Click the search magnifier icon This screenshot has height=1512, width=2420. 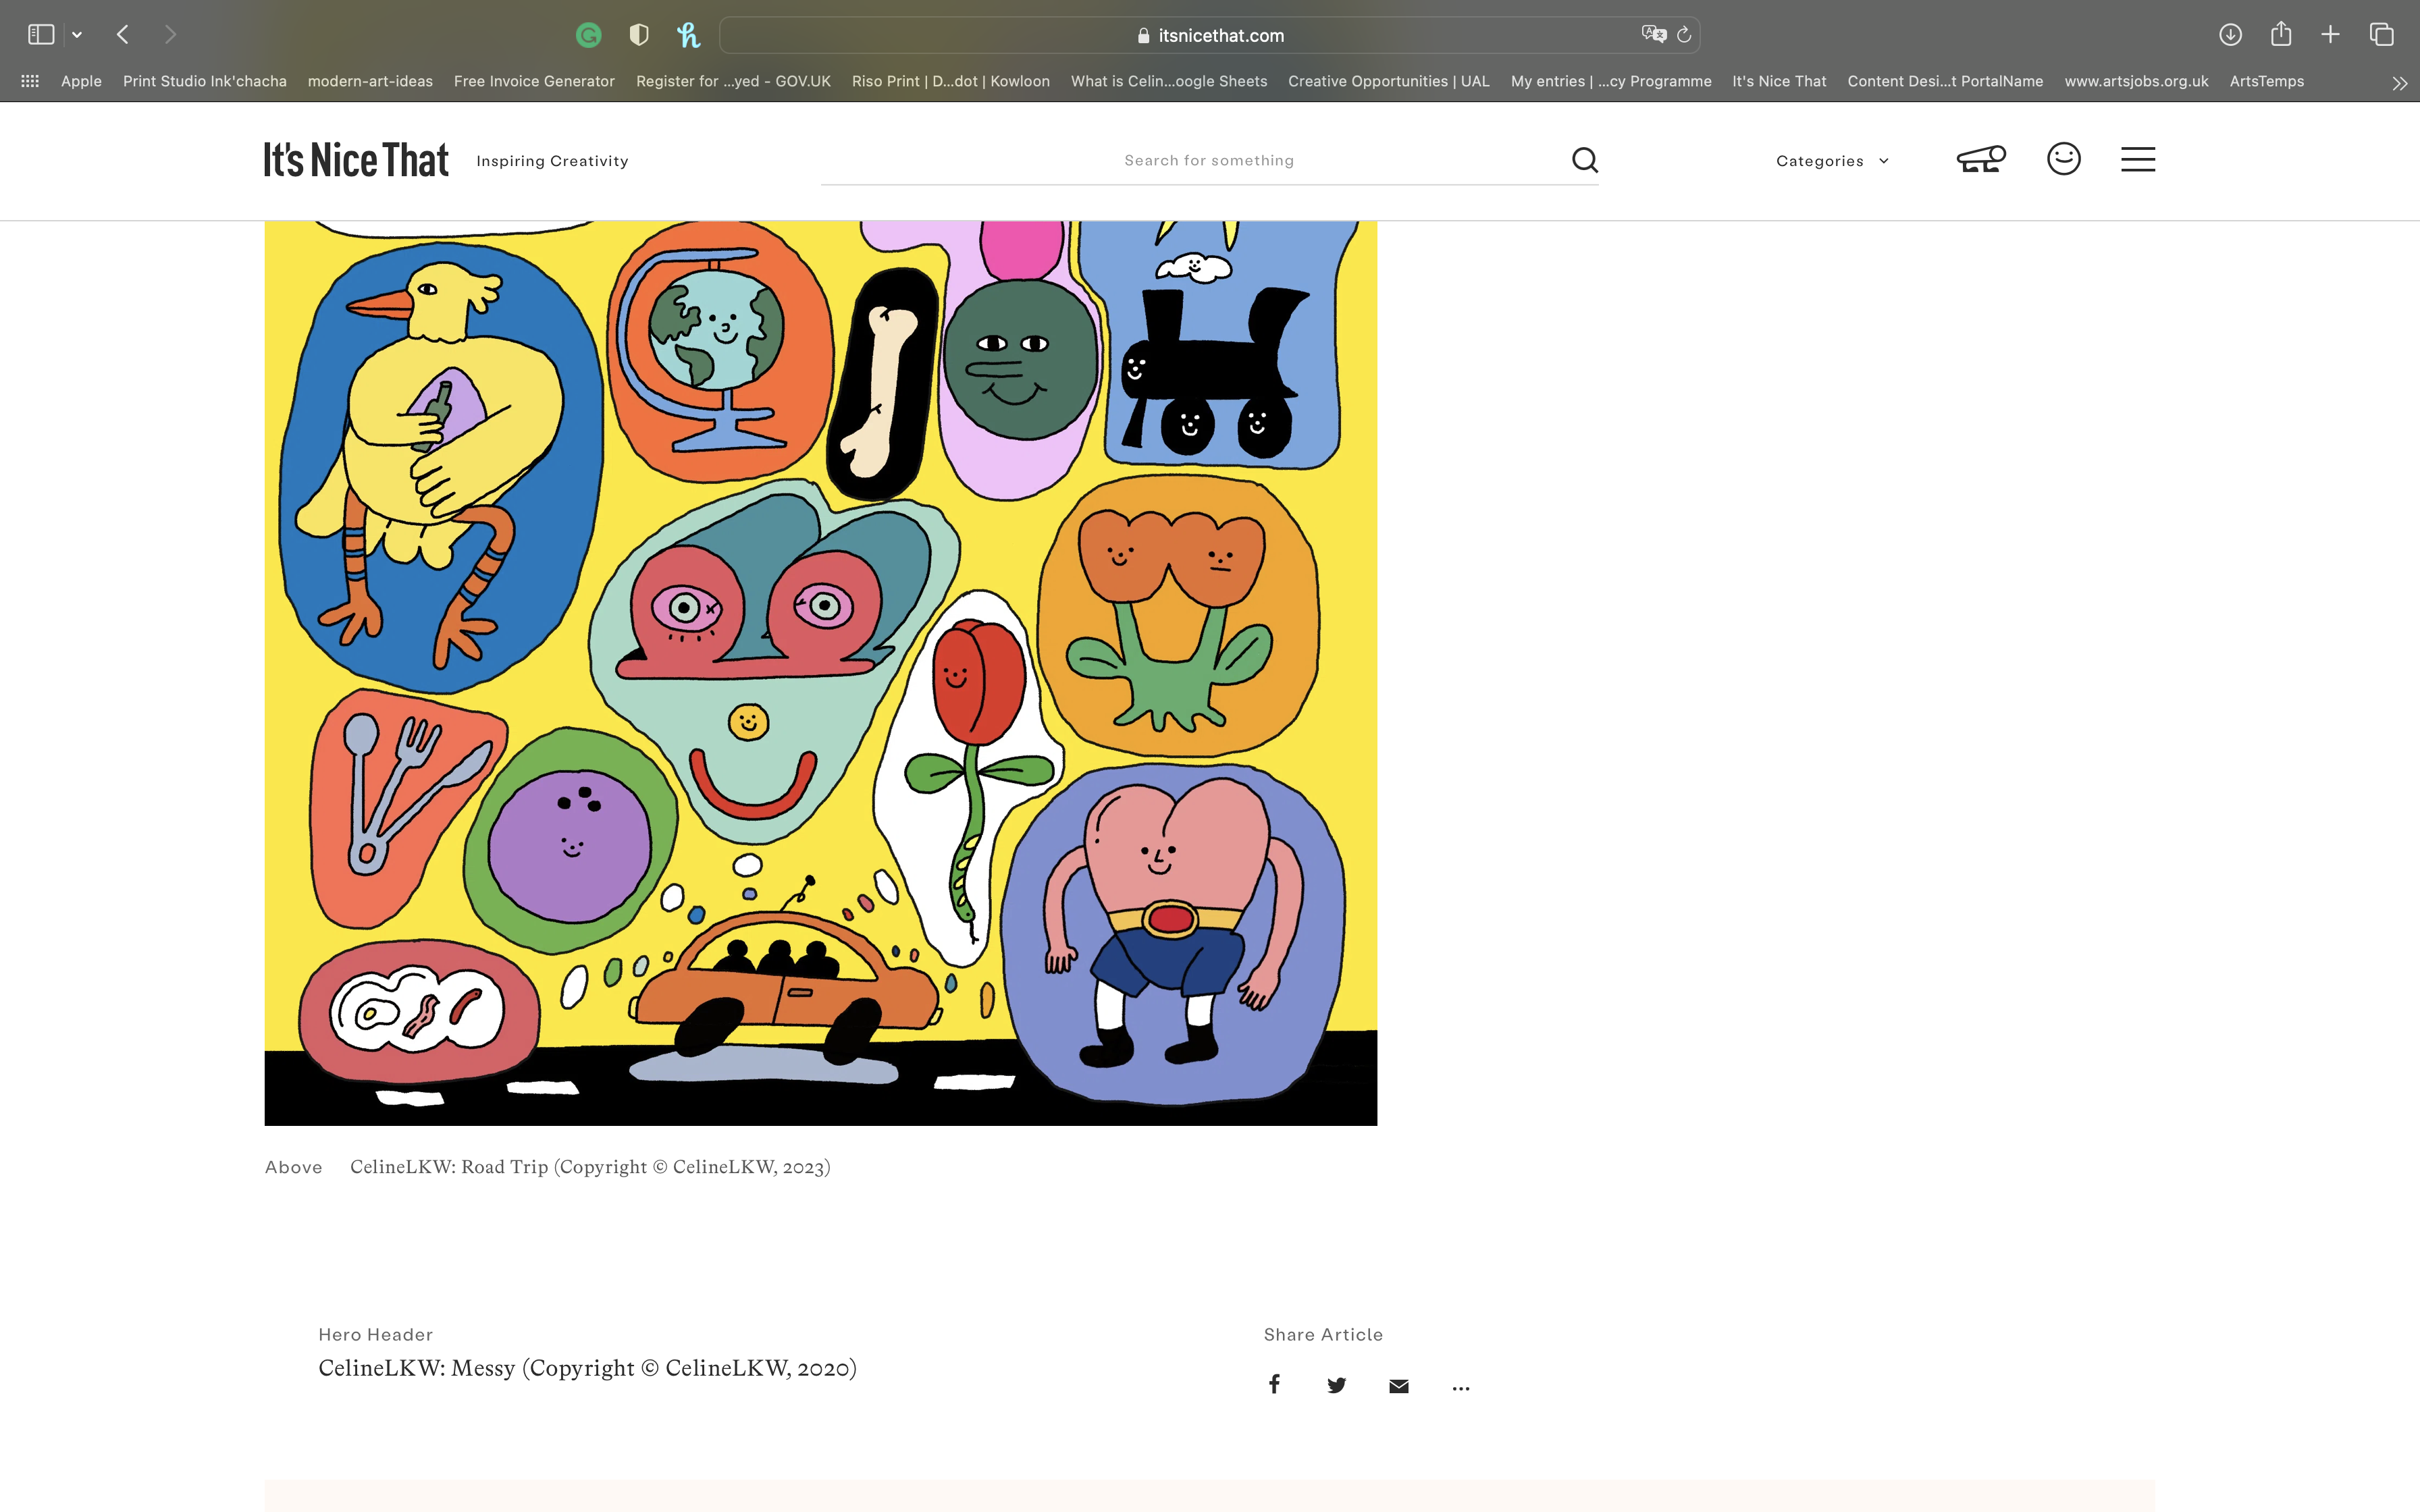[x=1584, y=160]
